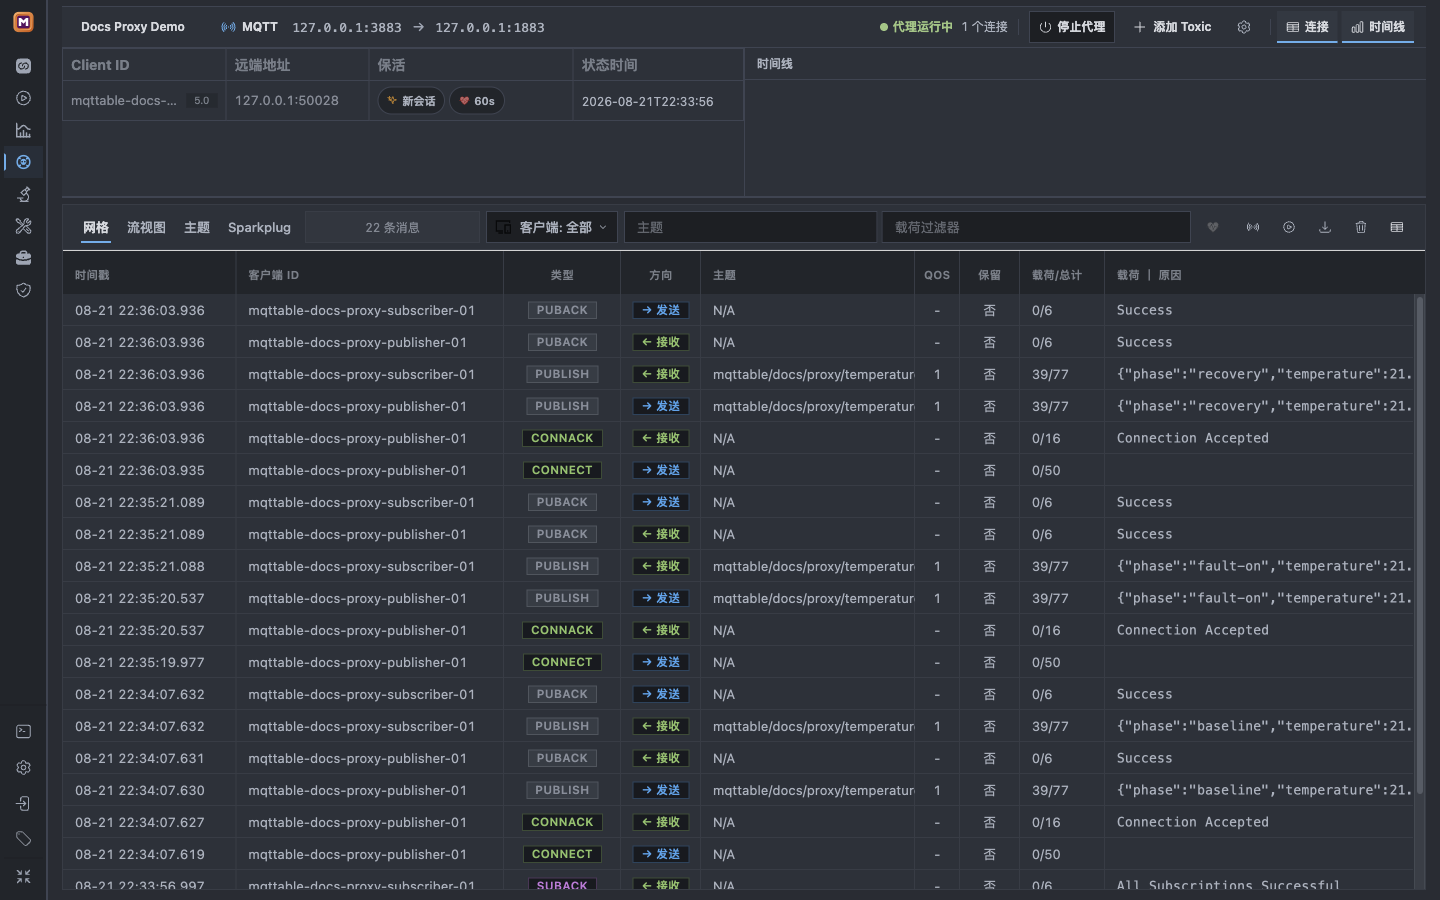The height and width of the screenshot is (900, 1440).
Task: Open the shield check icon in sidebar
Action: (23, 290)
